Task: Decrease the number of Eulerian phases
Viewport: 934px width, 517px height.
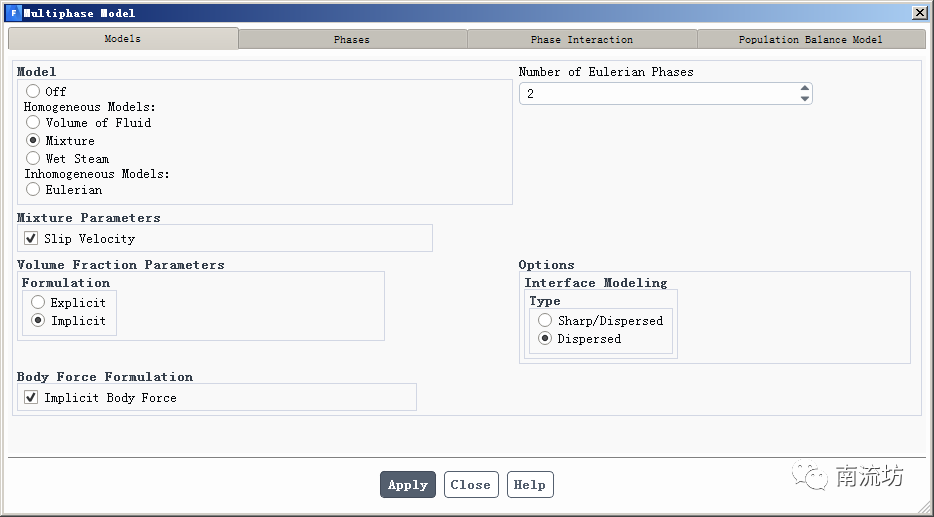Action: click(805, 98)
